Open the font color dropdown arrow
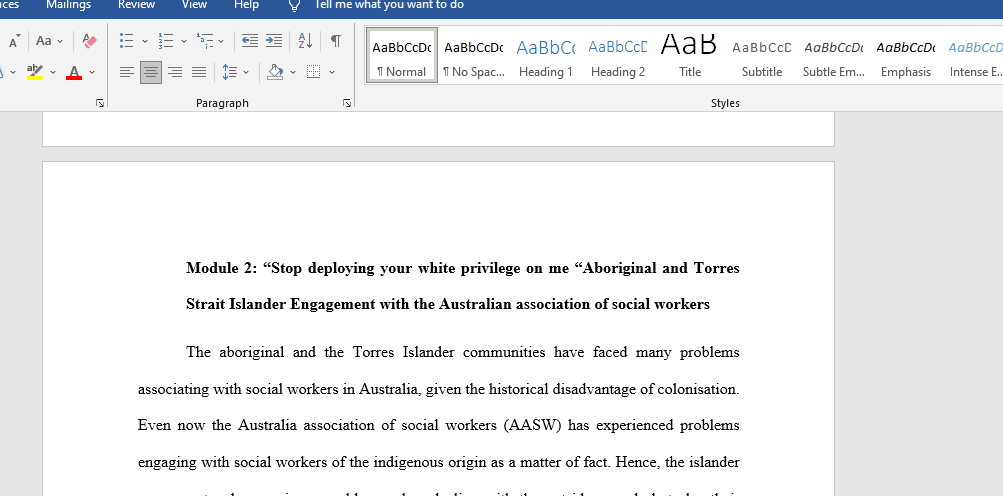Viewport: 1003px width, 496px height. (x=92, y=72)
